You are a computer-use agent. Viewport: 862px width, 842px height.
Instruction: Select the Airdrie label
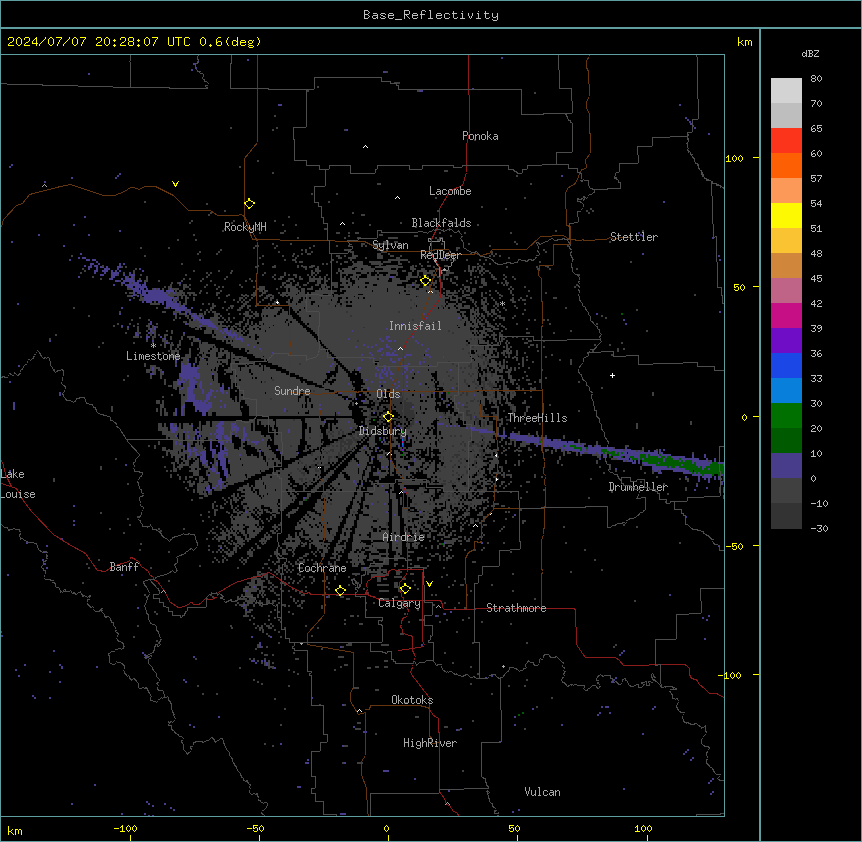pos(404,537)
